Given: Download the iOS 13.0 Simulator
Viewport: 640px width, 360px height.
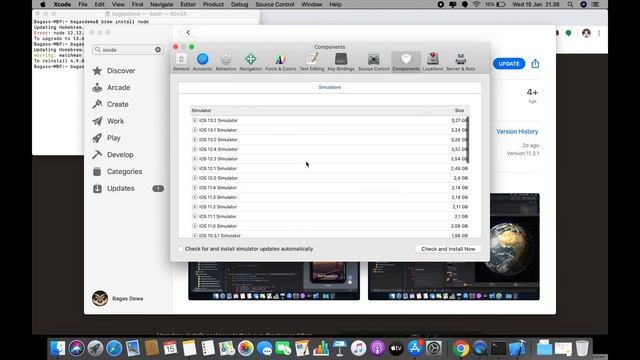Looking at the screenshot, I should pos(195,140).
